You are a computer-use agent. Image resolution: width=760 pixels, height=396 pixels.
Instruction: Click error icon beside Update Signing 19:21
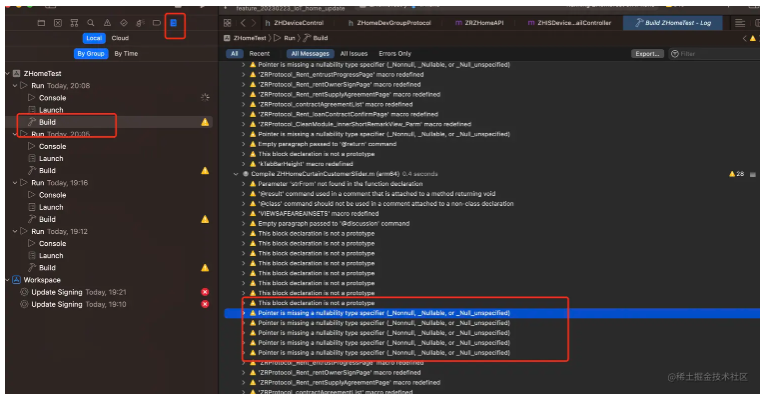coord(205,292)
